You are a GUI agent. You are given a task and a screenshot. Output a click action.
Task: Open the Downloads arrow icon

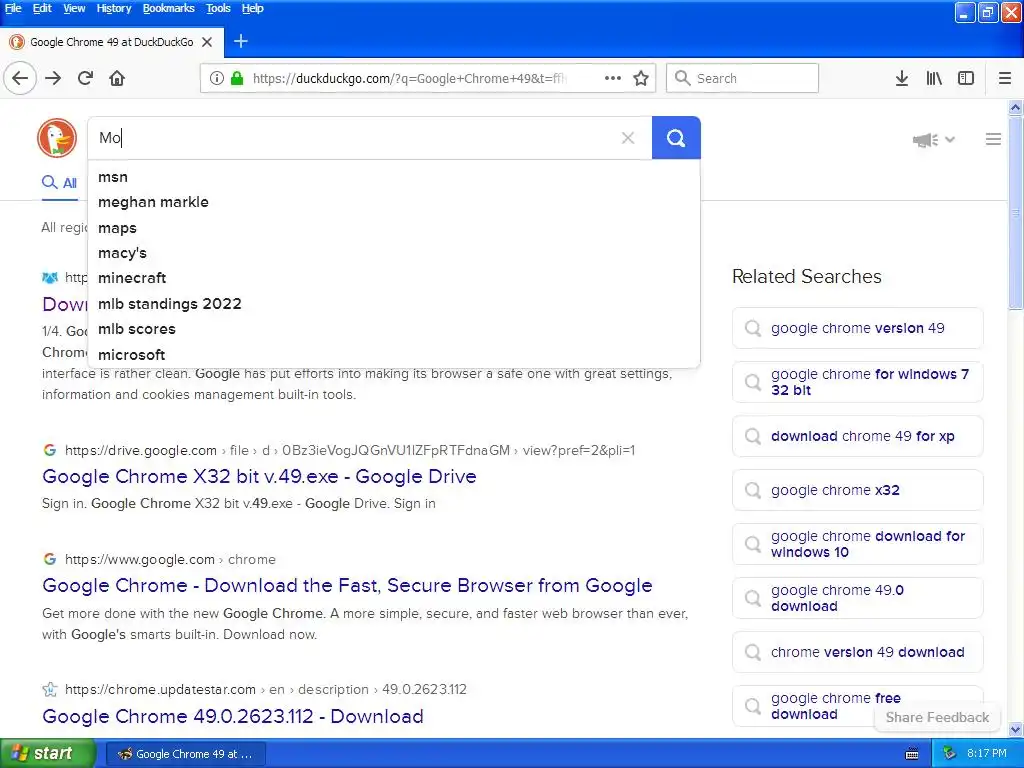901,78
